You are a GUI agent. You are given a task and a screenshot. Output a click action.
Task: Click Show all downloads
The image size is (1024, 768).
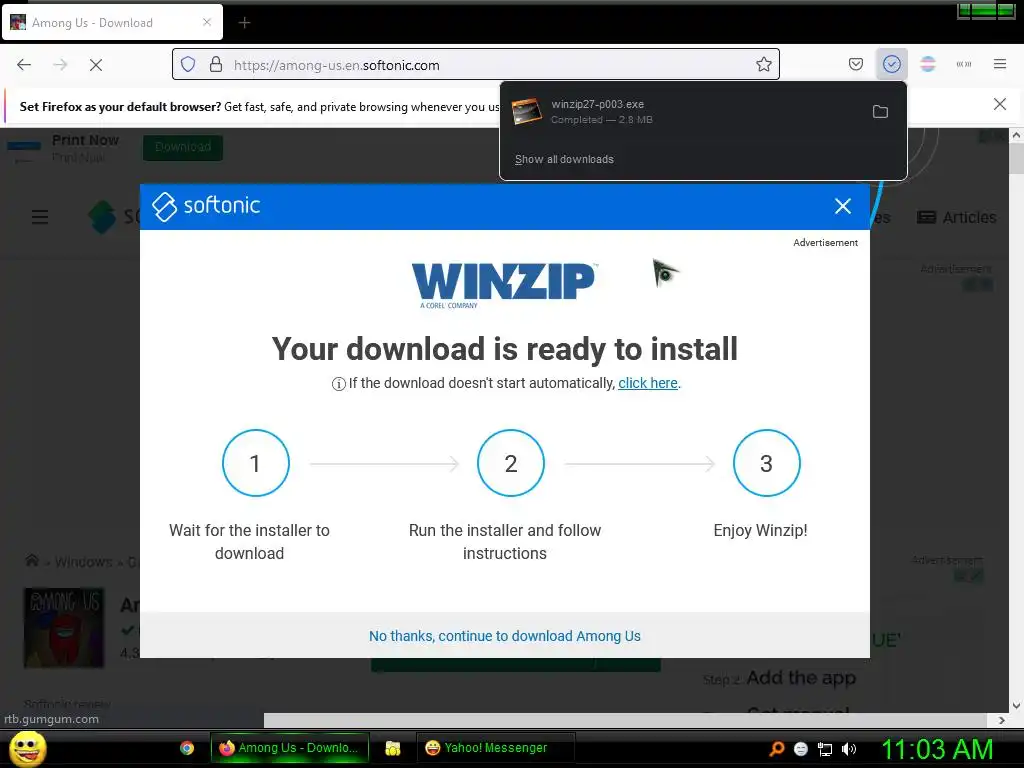(x=564, y=159)
